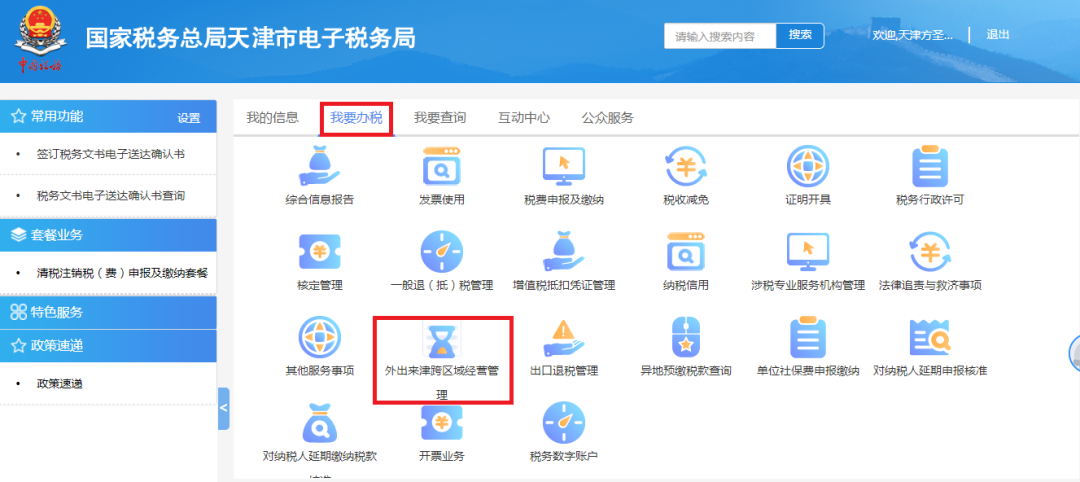Open 一般退（抵）税管理 icon
The width and height of the screenshot is (1080, 482).
[442, 251]
